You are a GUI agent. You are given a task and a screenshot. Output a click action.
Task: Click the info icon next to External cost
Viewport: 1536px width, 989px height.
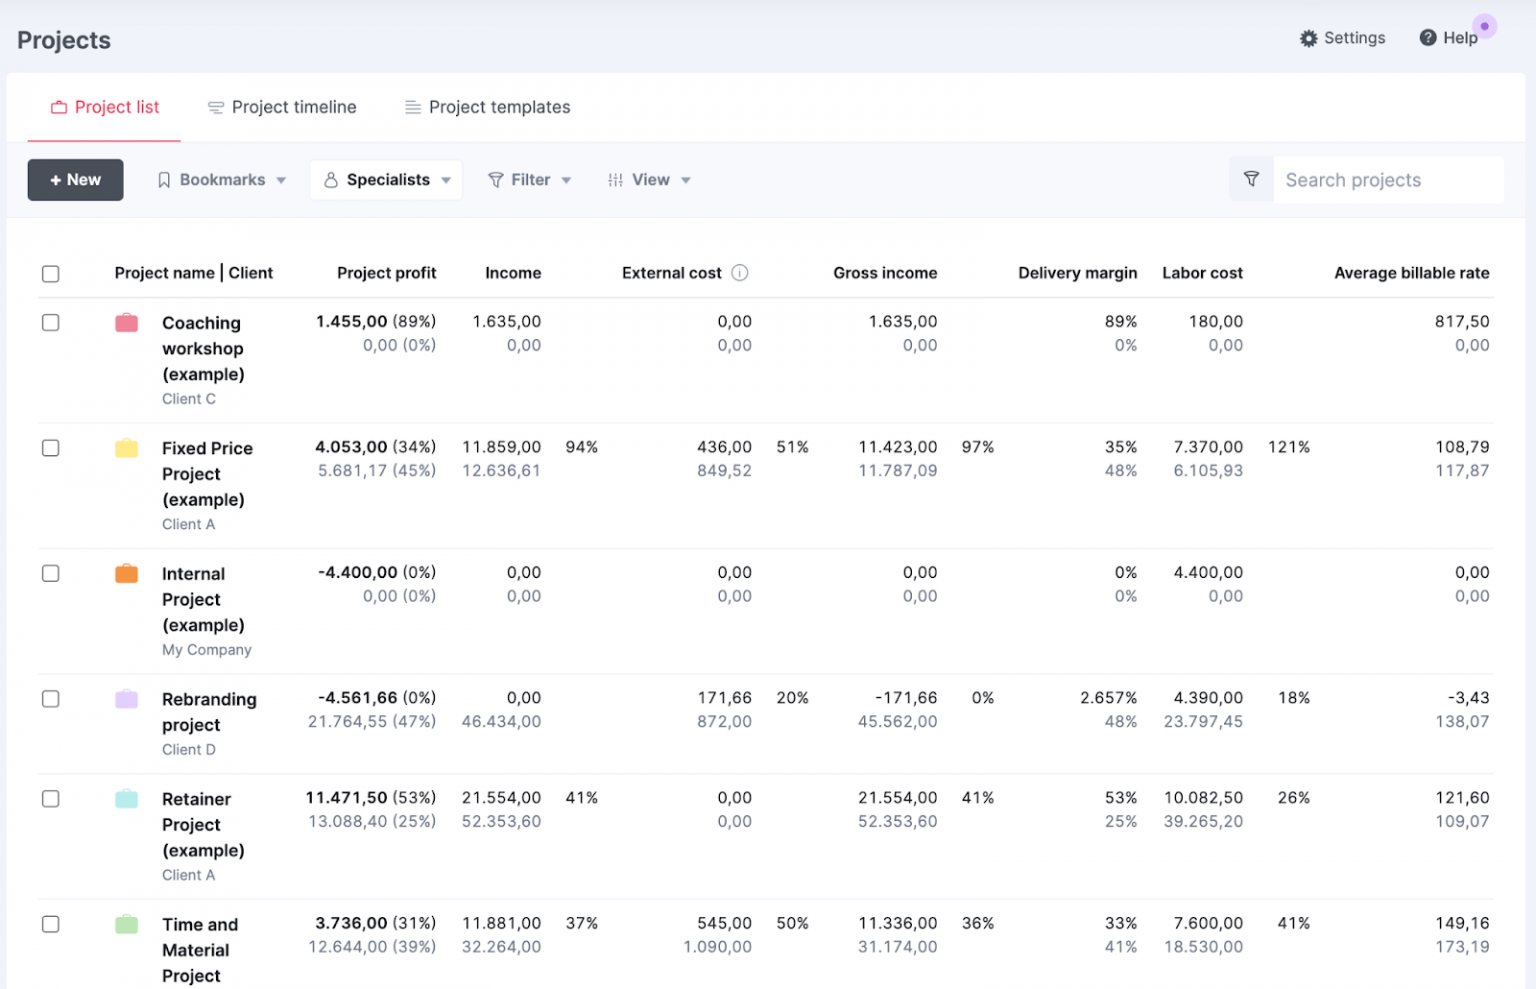click(740, 272)
